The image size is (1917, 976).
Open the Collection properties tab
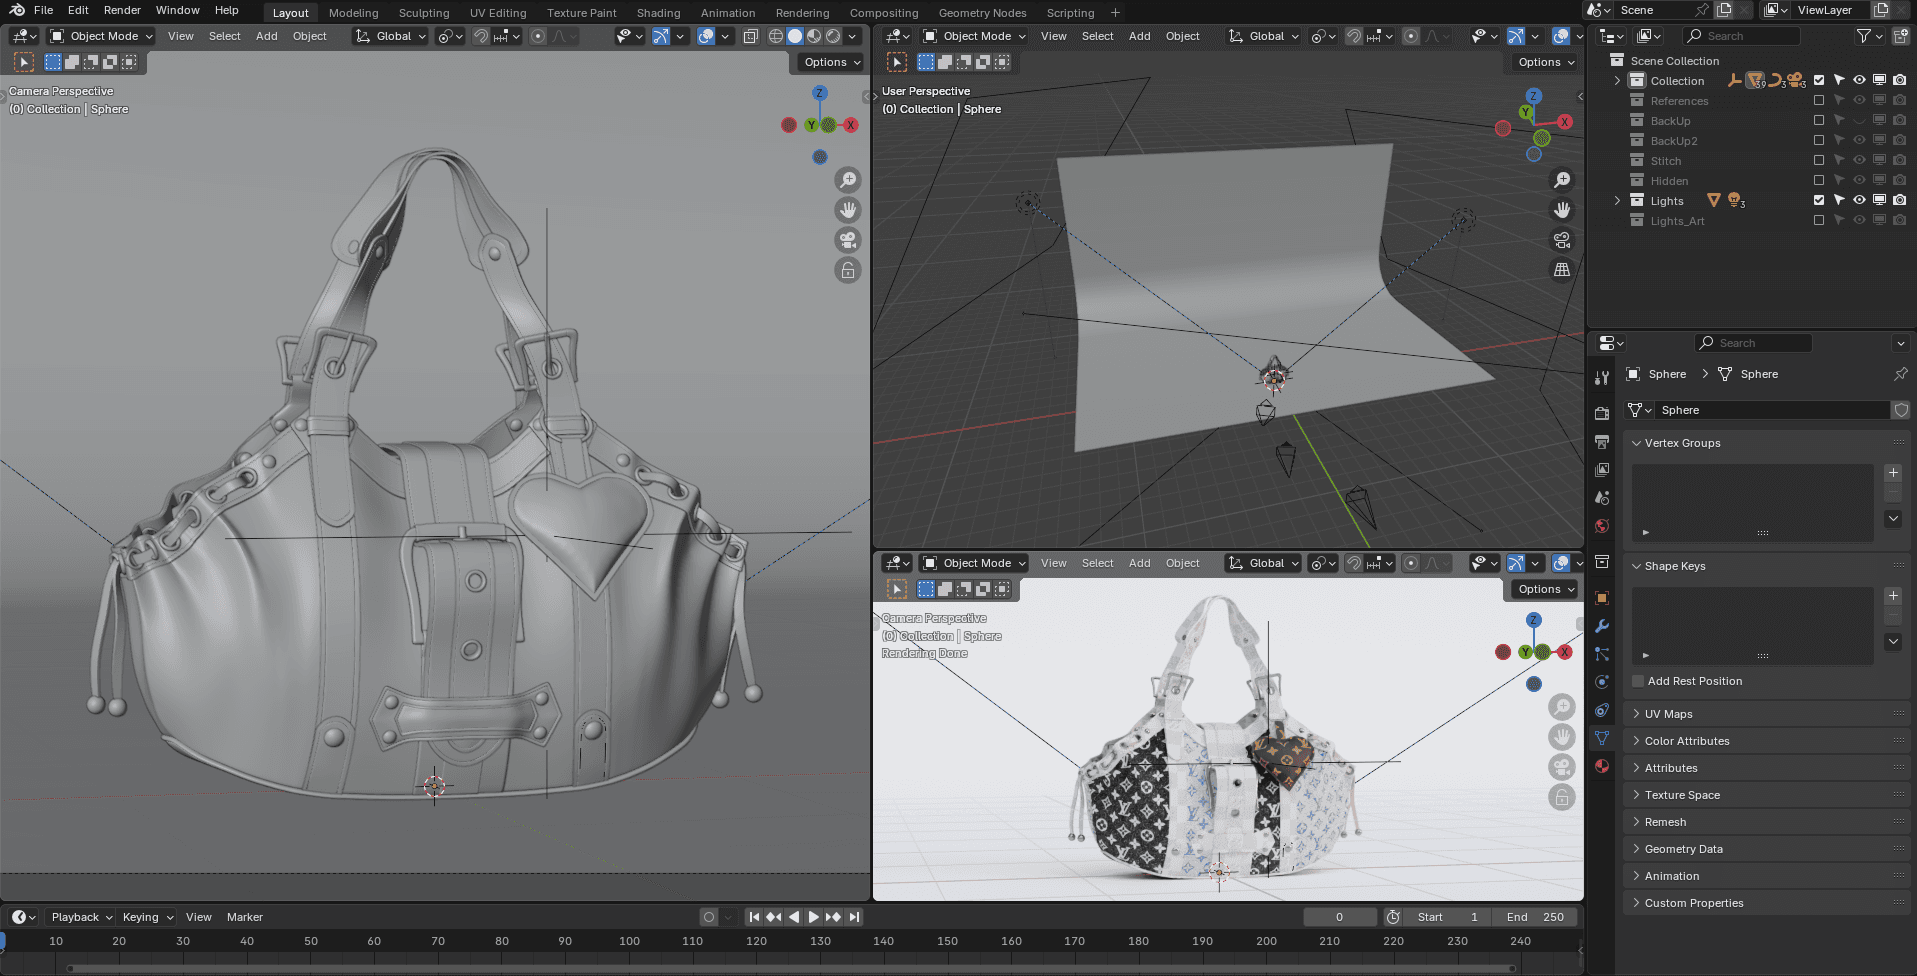1602,562
